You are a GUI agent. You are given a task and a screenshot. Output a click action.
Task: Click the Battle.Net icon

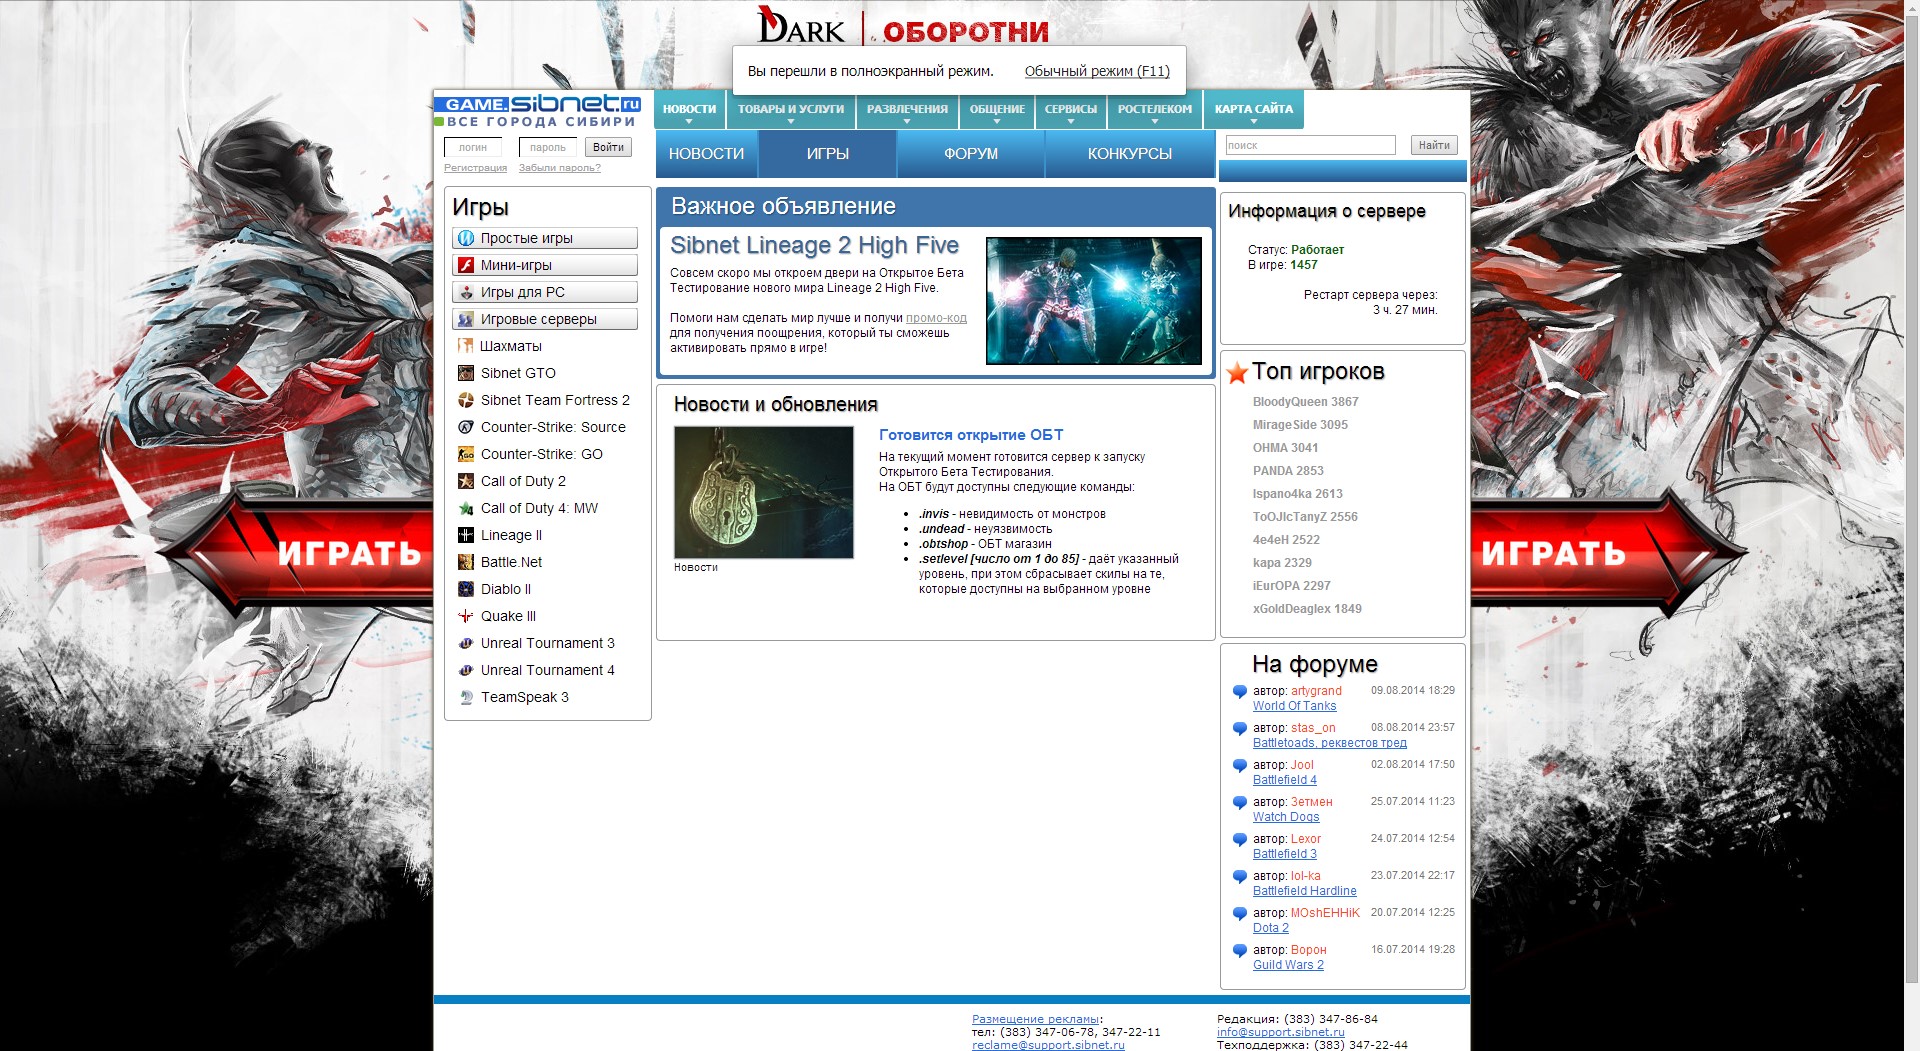465,562
